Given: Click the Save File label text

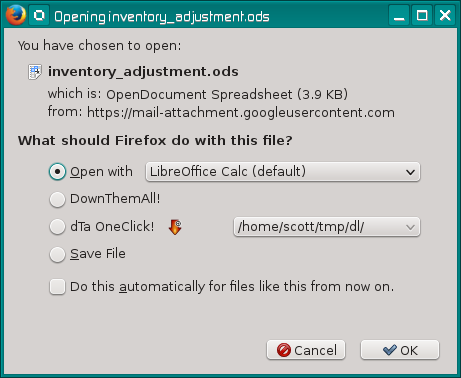Looking at the screenshot, I should [x=98, y=254].
